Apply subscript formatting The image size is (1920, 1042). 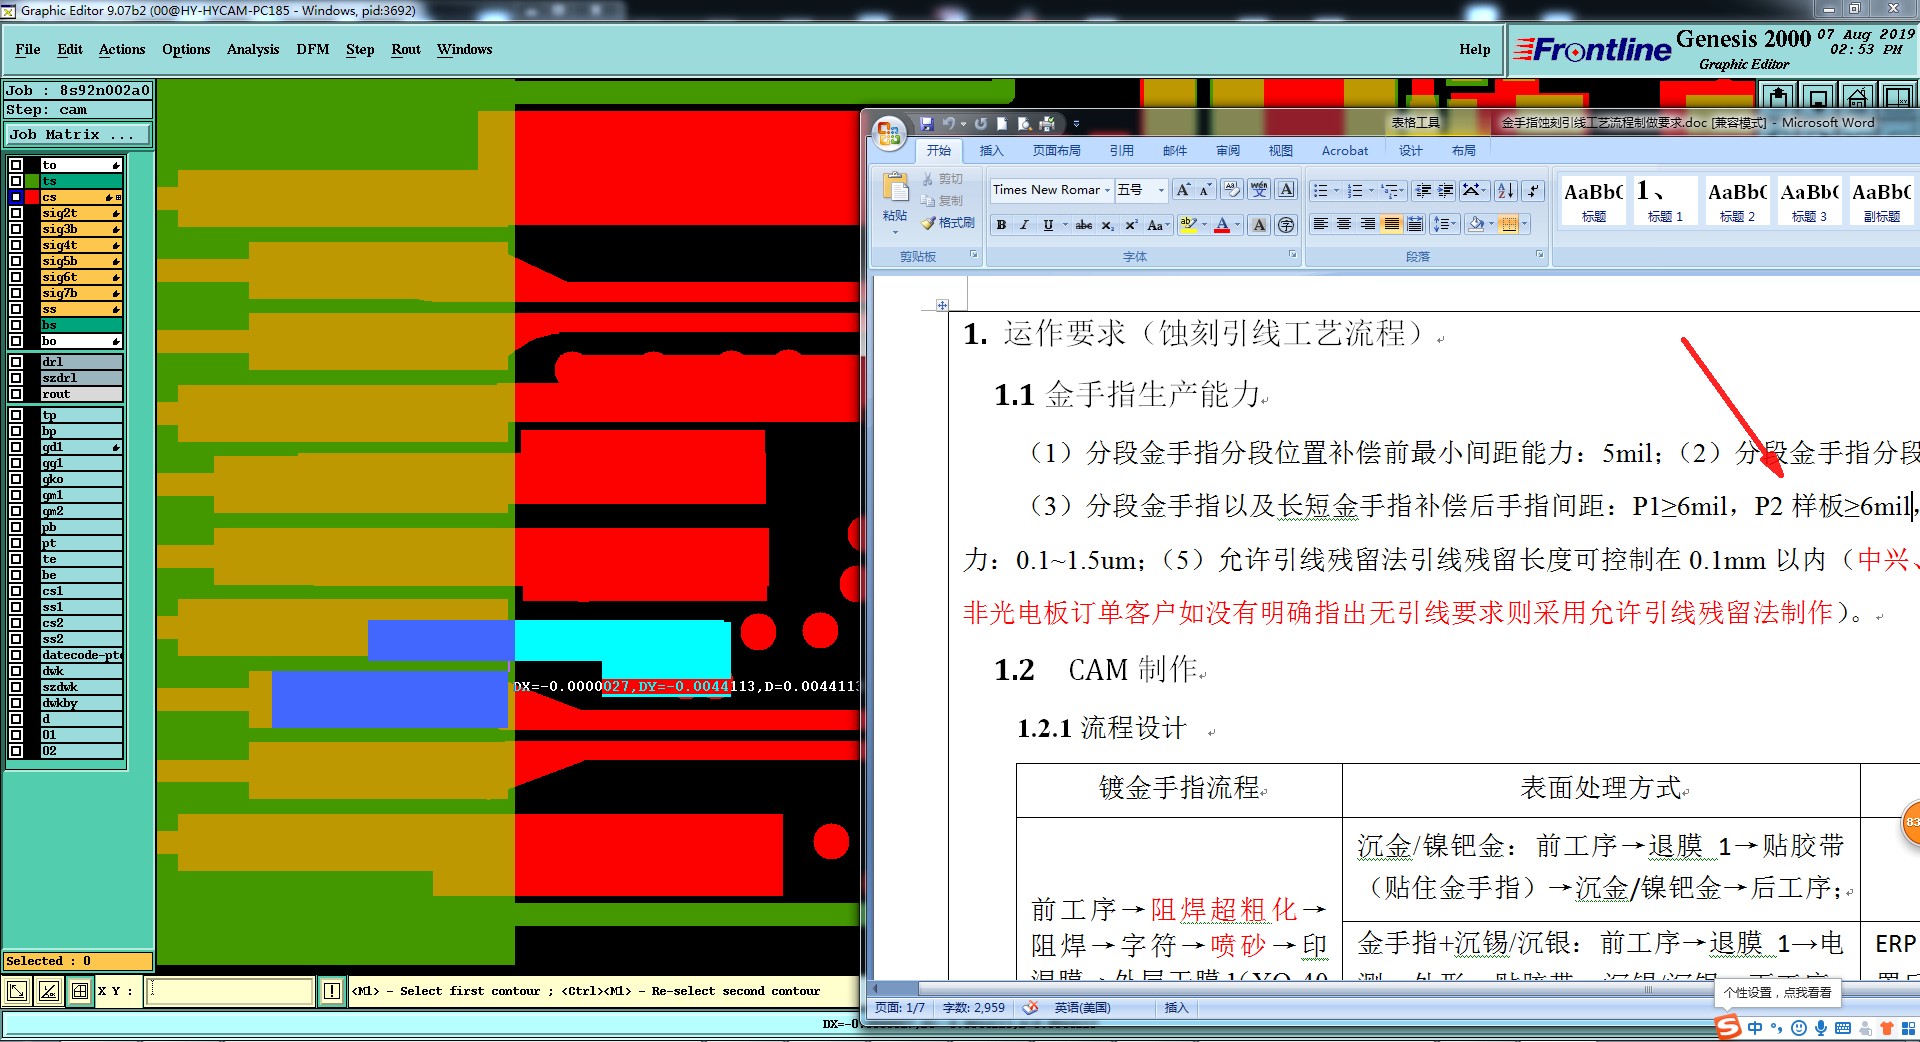[x=1108, y=225]
